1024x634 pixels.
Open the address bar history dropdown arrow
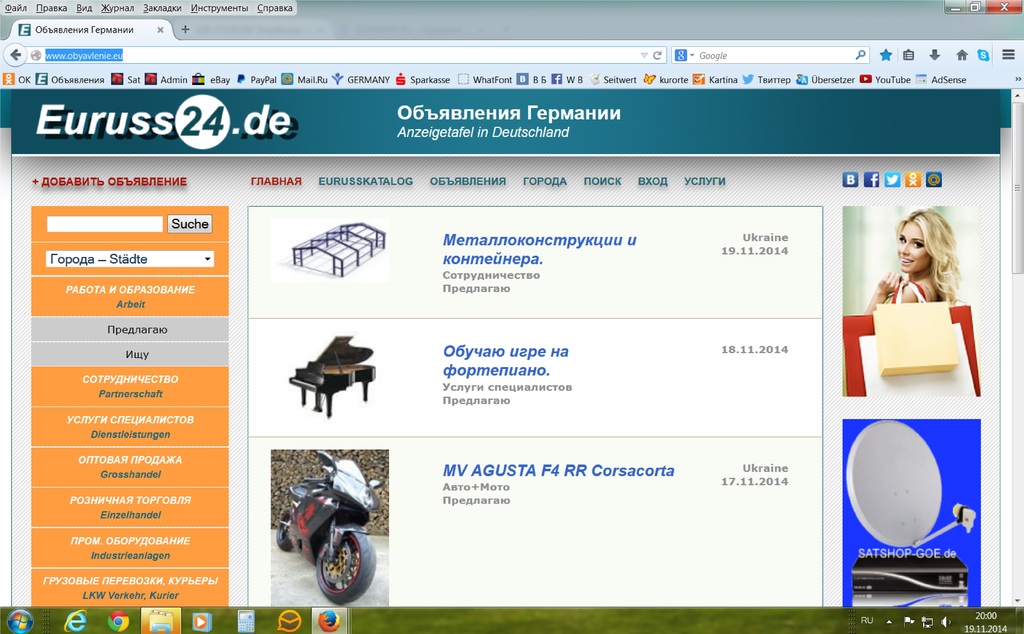[x=644, y=55]
